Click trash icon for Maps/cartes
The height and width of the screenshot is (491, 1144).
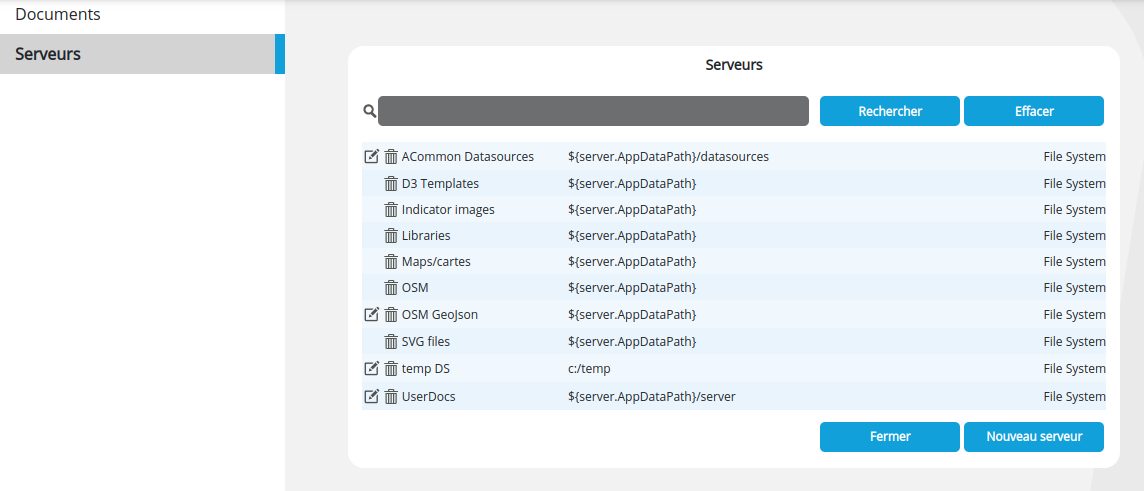point(391,262)
